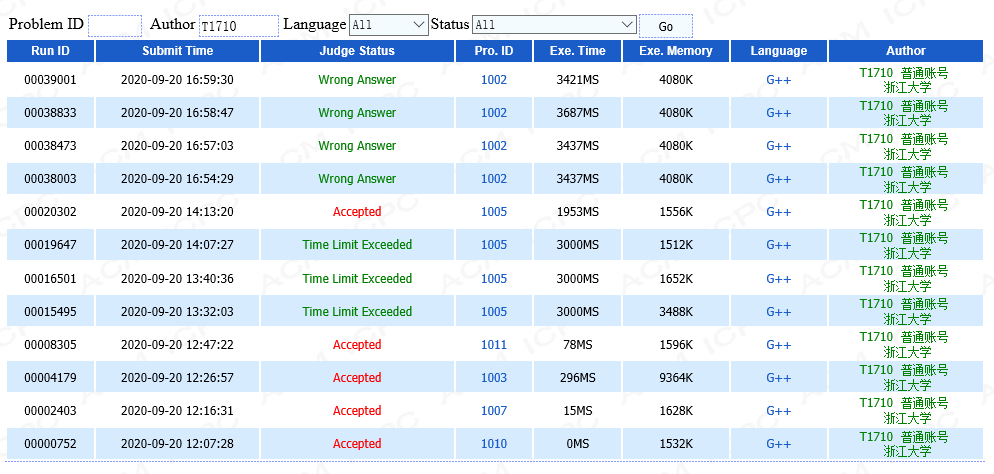Open problem 1007 link
994x474 pixels.
pyautogui.click(x=494, y=411)
